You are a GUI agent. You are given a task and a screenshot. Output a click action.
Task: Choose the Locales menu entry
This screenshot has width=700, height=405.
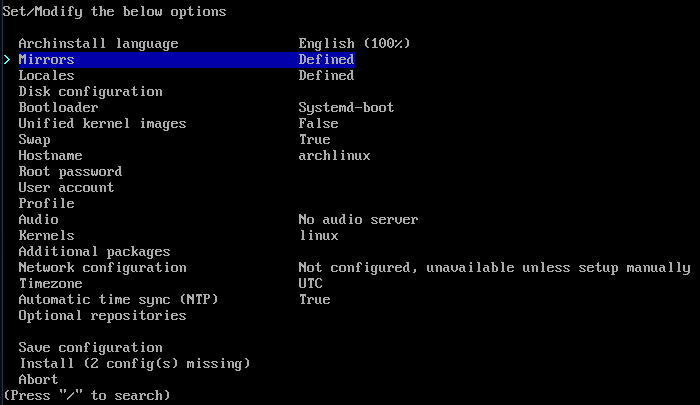click(46, 75)
